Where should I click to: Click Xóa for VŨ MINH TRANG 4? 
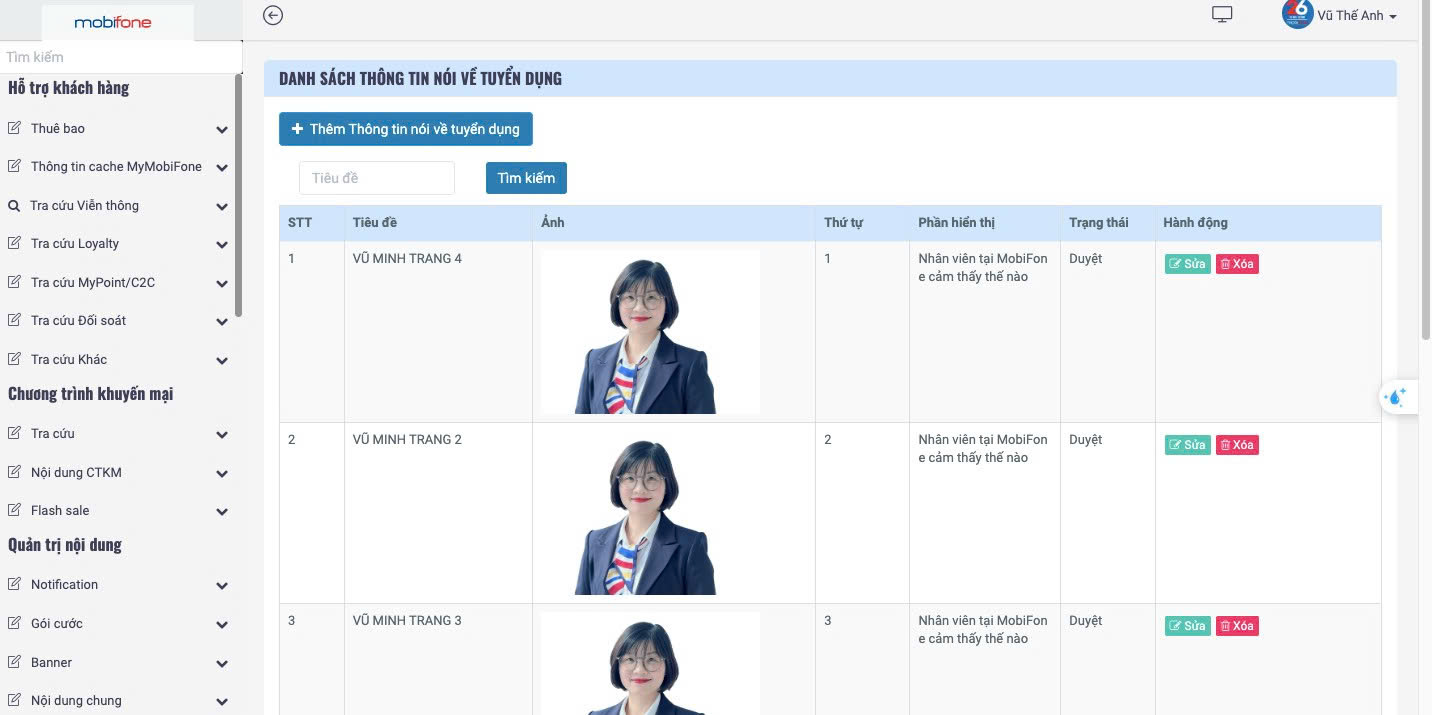pyautogui.click(x=1237, y=264)
